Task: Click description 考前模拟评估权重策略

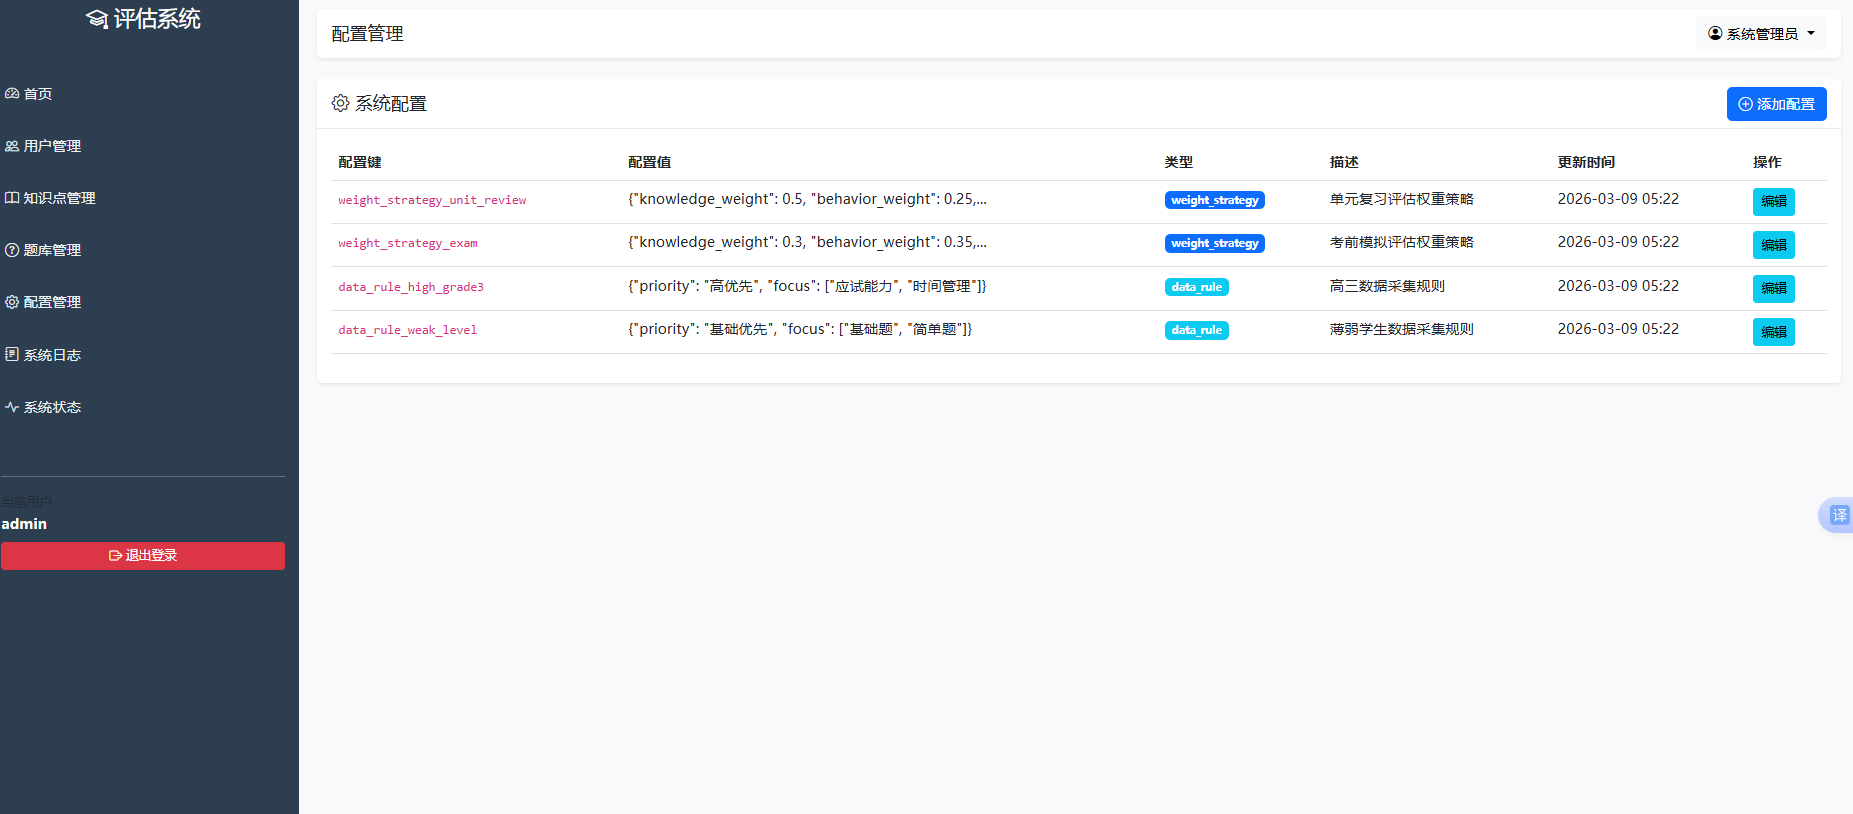Action: [1401, 242]
